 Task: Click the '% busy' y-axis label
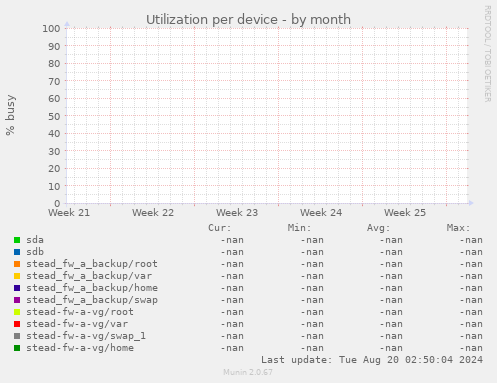coord(10,115)
